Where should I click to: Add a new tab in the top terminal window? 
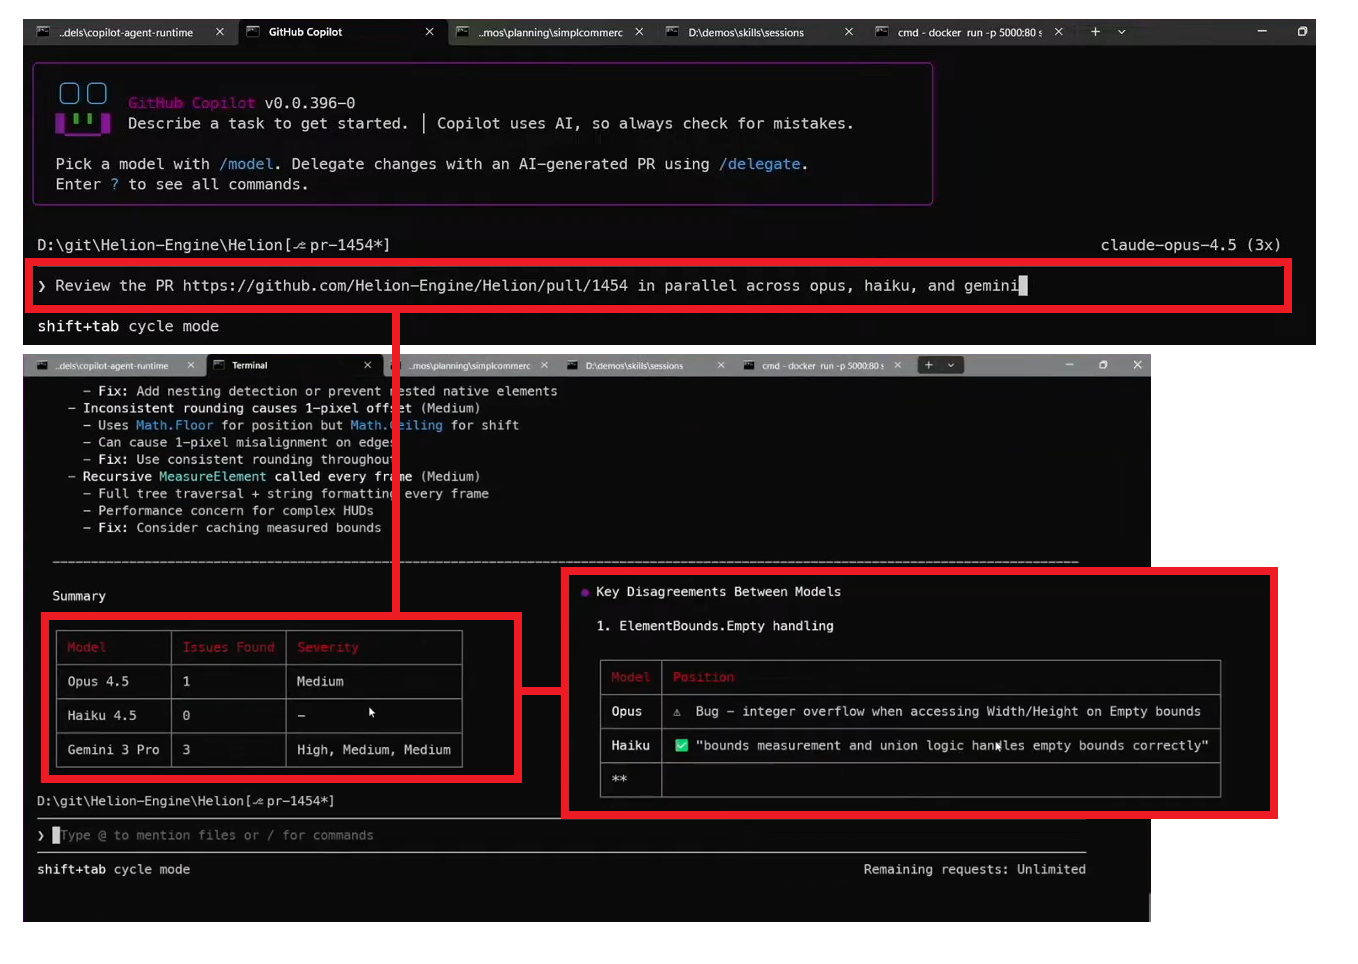click(x=1096, y=32)
